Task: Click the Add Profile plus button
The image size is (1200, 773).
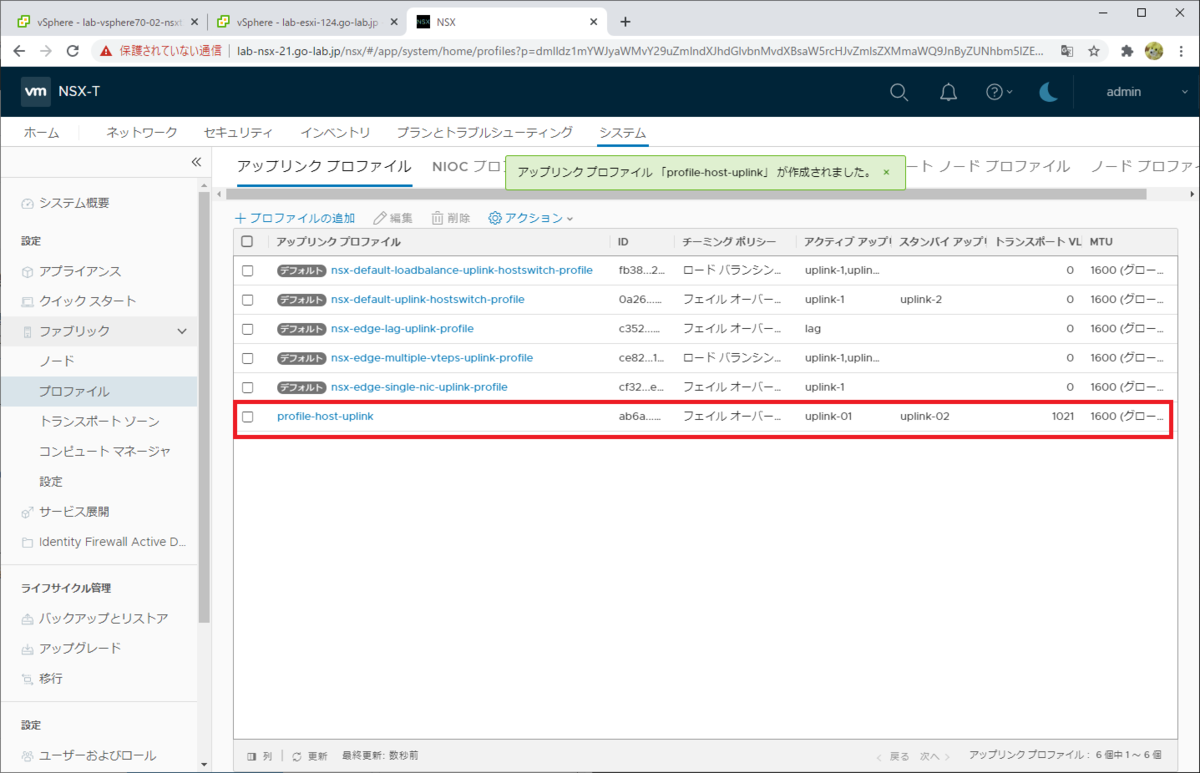Action: click(295, 218)
